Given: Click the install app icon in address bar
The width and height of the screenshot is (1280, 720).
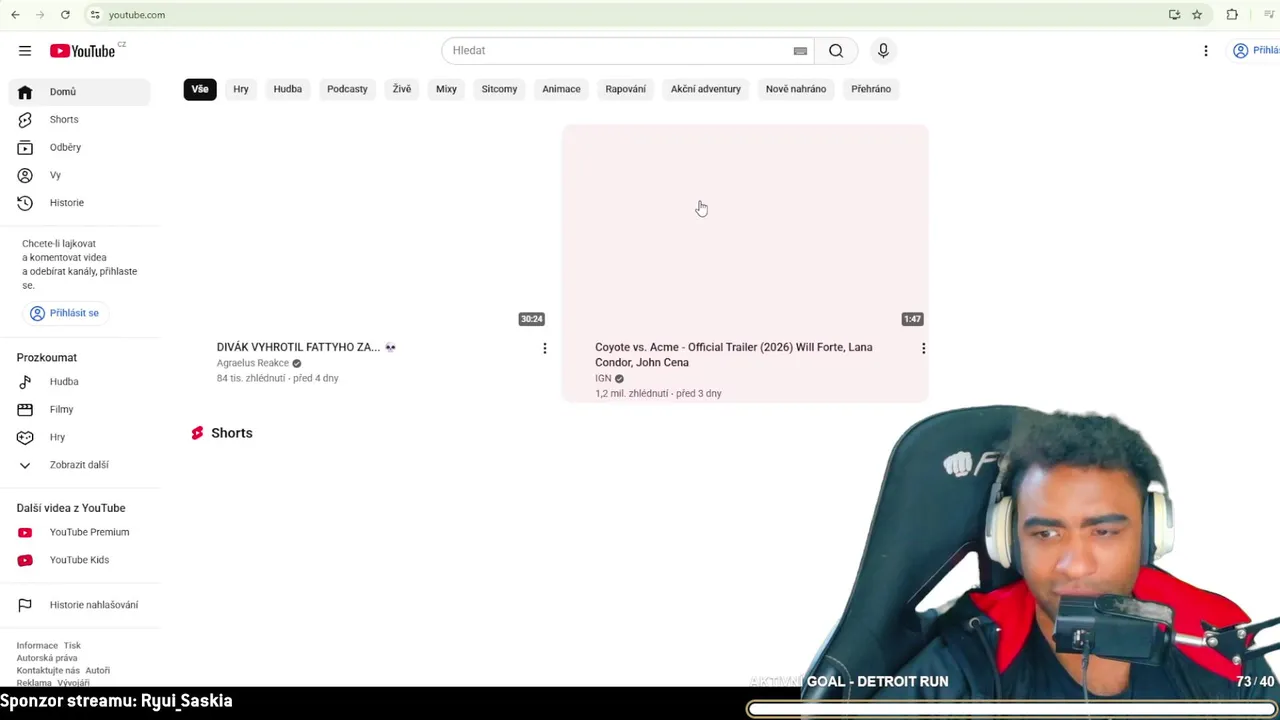Looking at the screenshot, I should [1174, 15].
